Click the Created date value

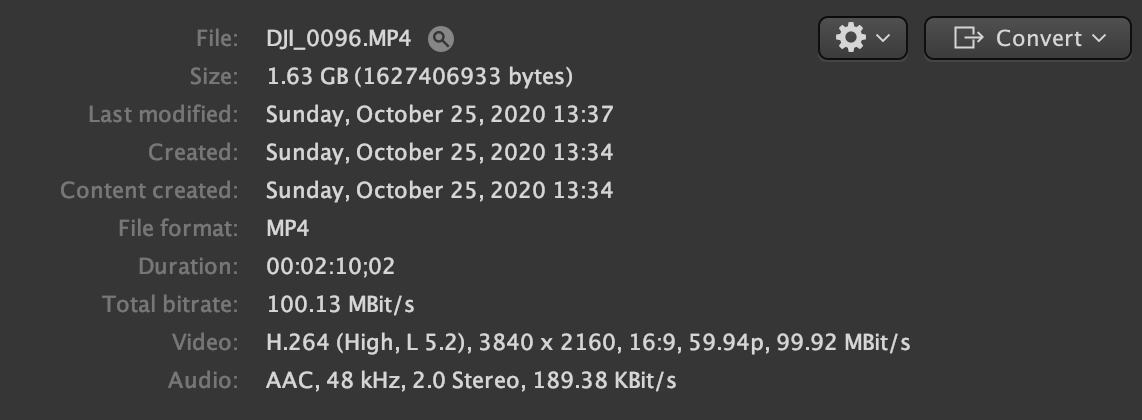tap(439, 152)
